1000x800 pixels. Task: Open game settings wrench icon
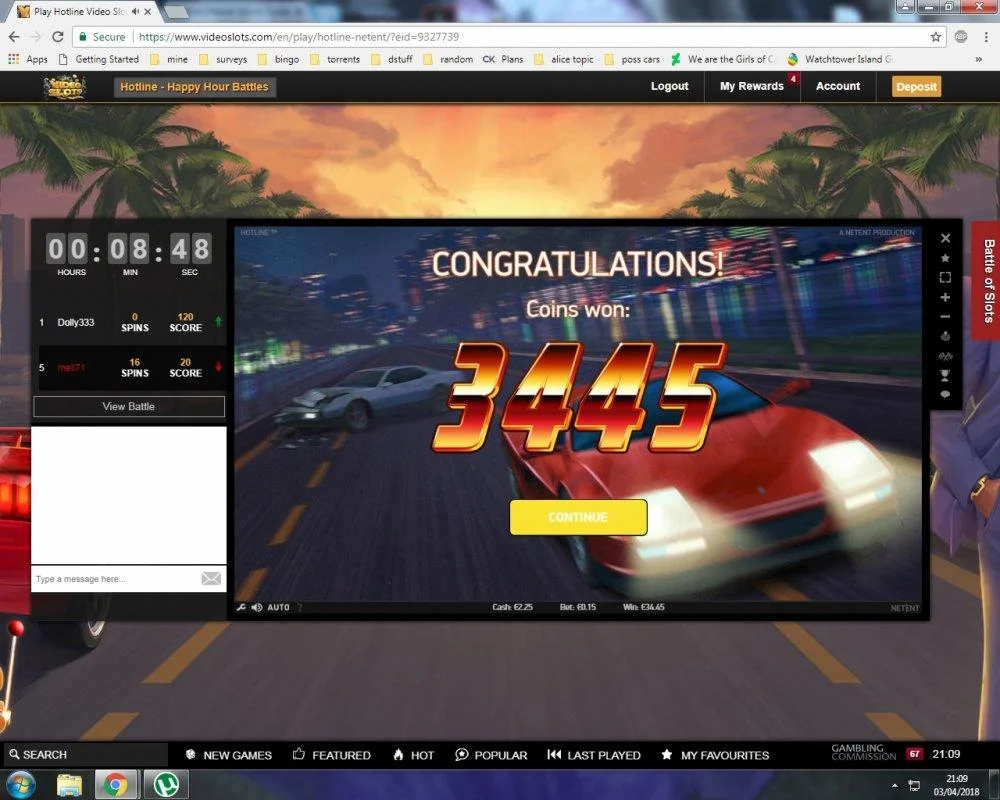pyautogui.click(x=241, y=607)
